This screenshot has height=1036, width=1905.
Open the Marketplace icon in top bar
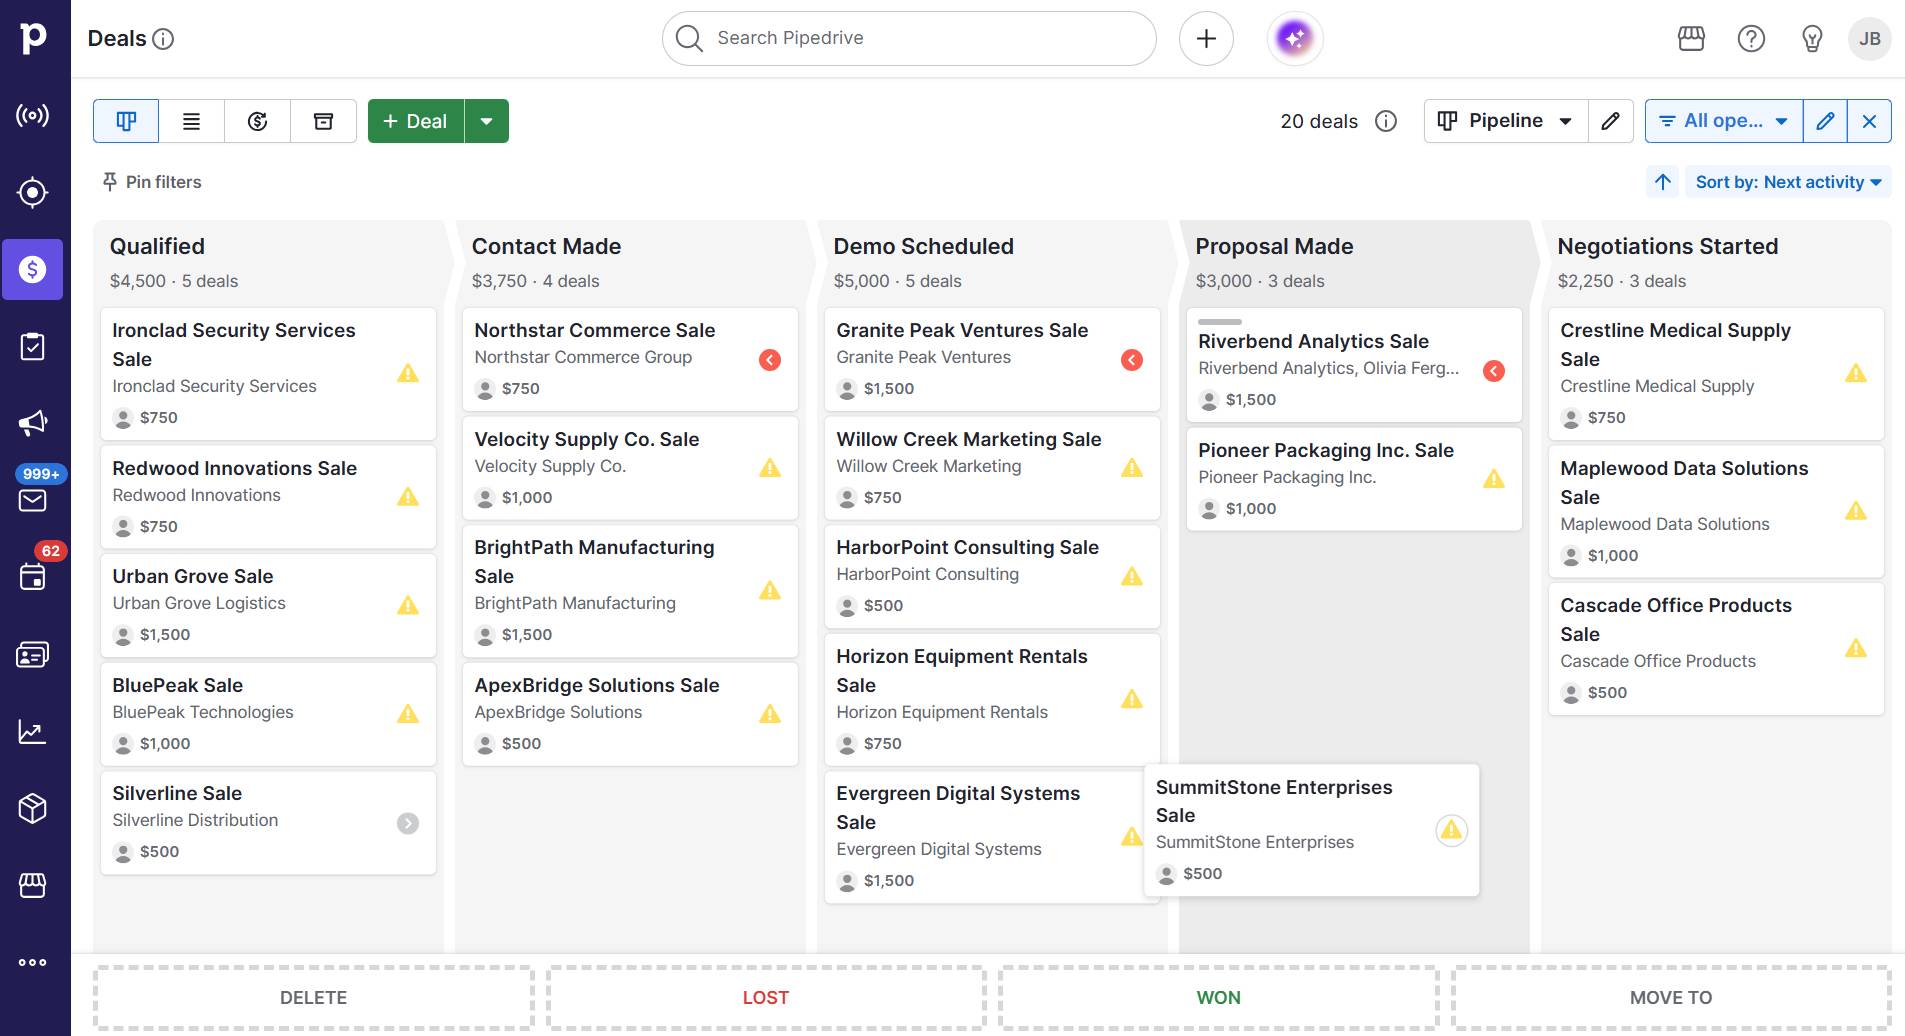click(1691, 38)
